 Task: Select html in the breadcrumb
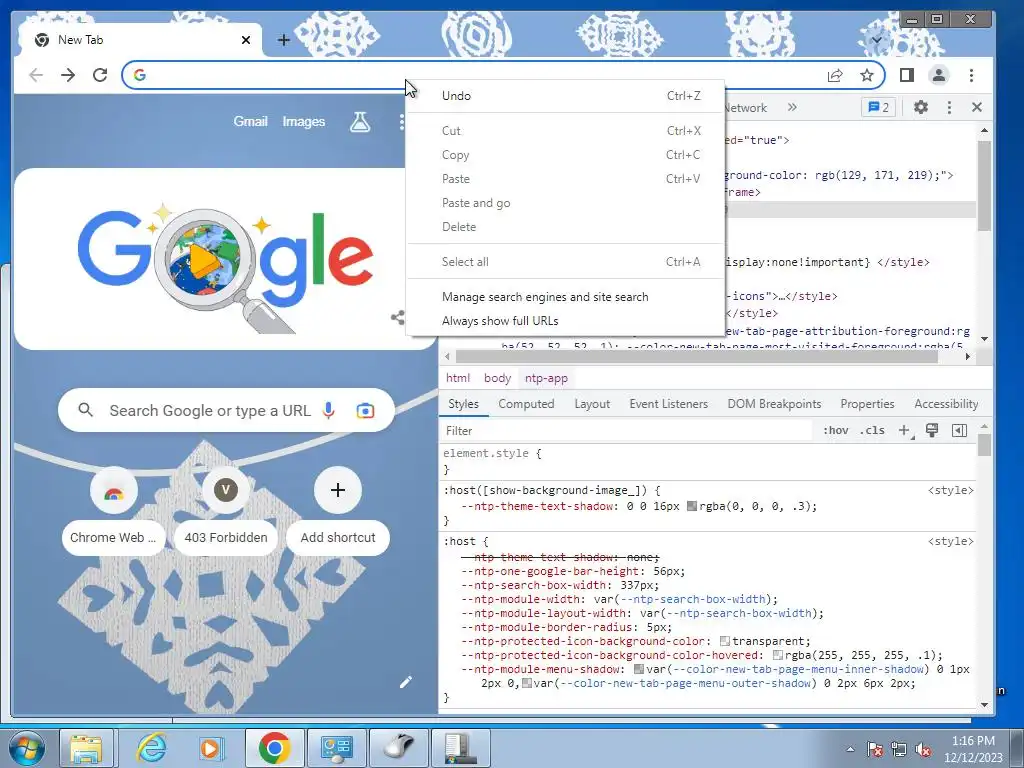pyautogui.click(x=458, y=378)
